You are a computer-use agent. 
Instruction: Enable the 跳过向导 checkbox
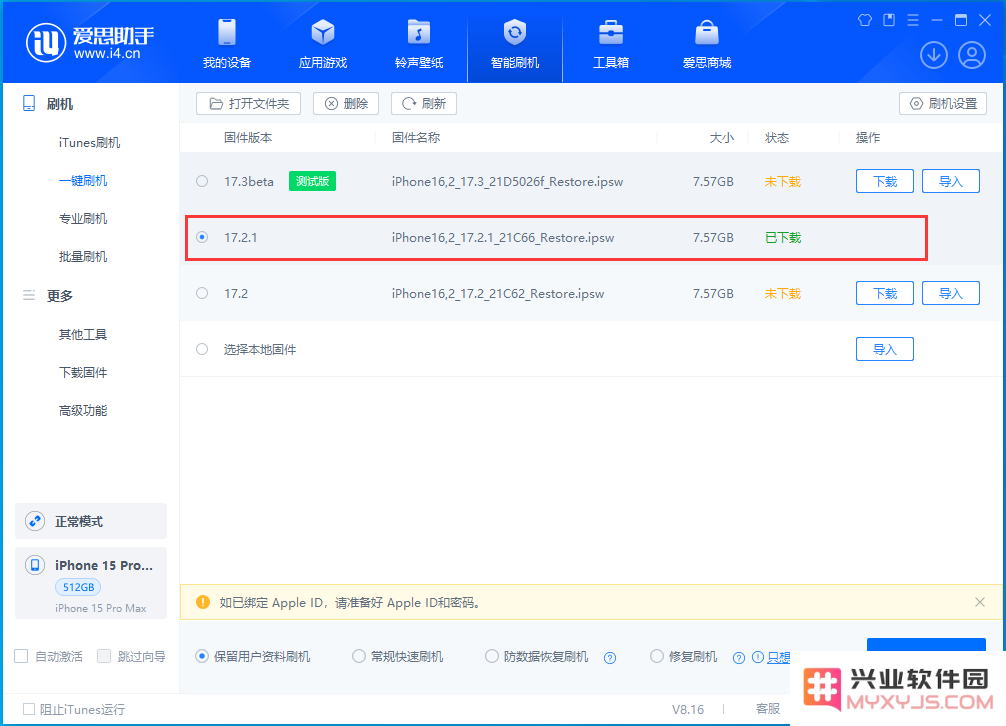pos(104,656)
